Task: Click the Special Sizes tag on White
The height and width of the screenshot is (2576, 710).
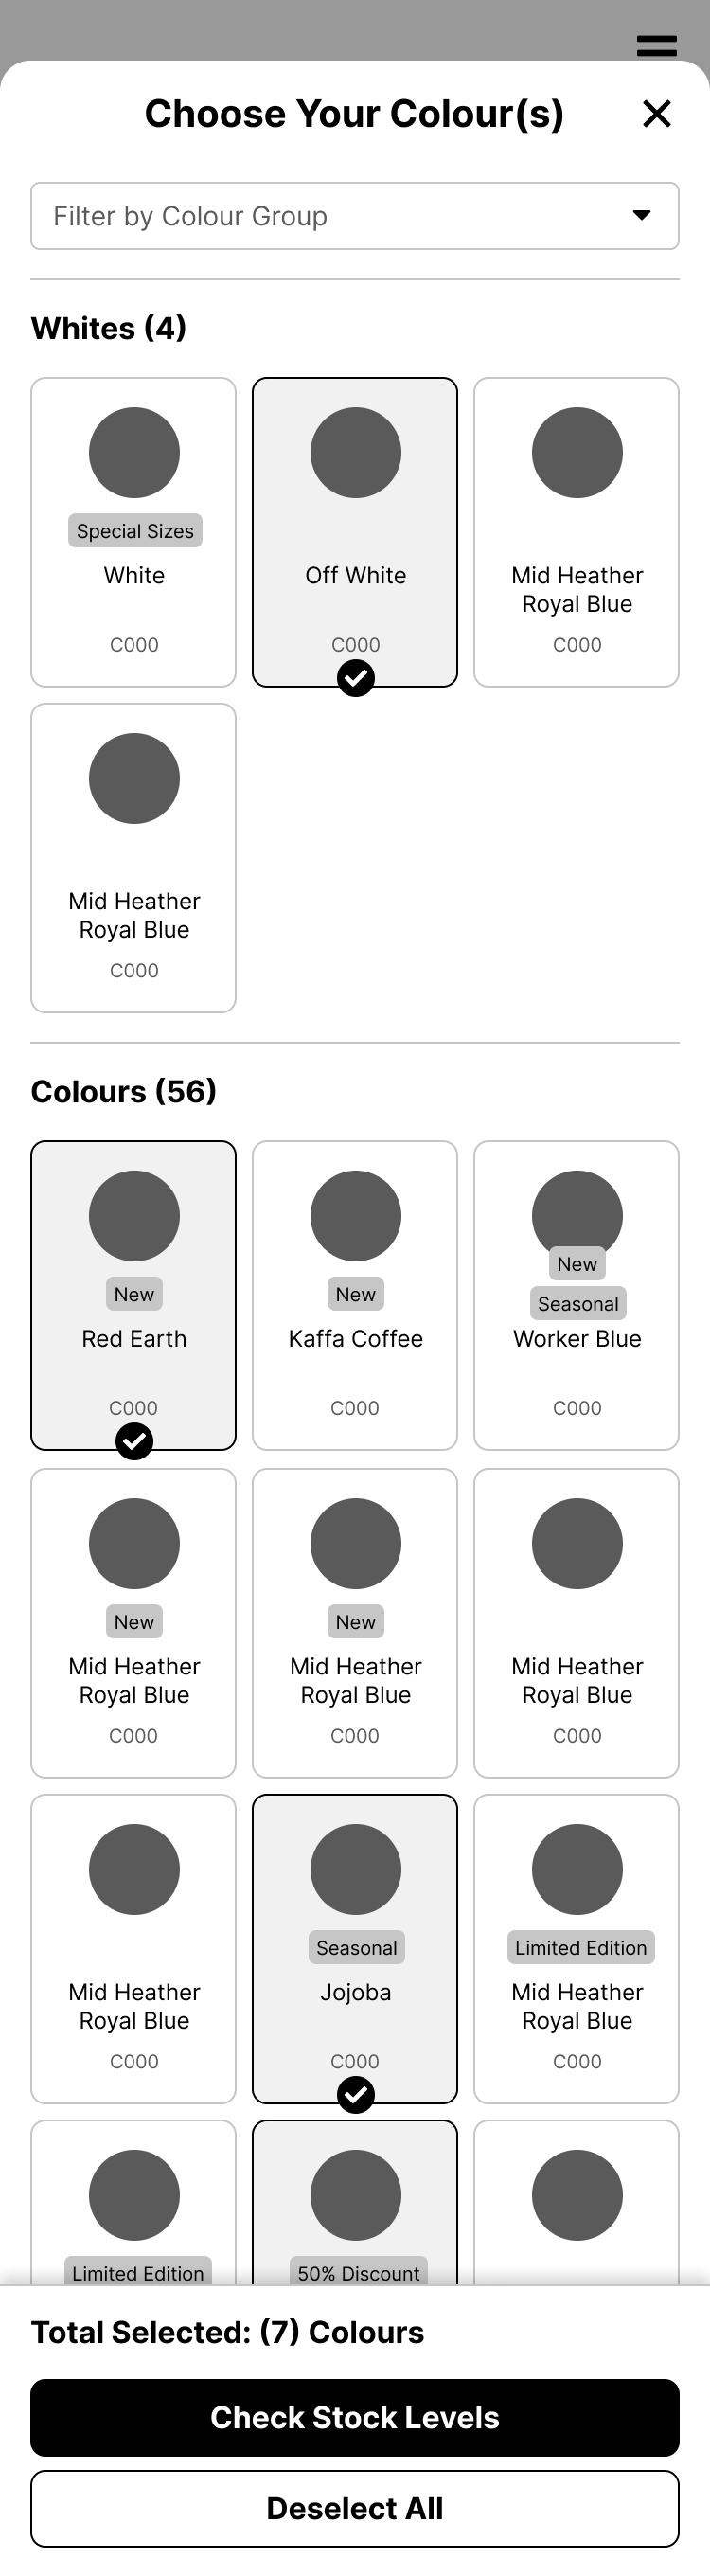Action: pyautogui.click(x=135, y=531)
